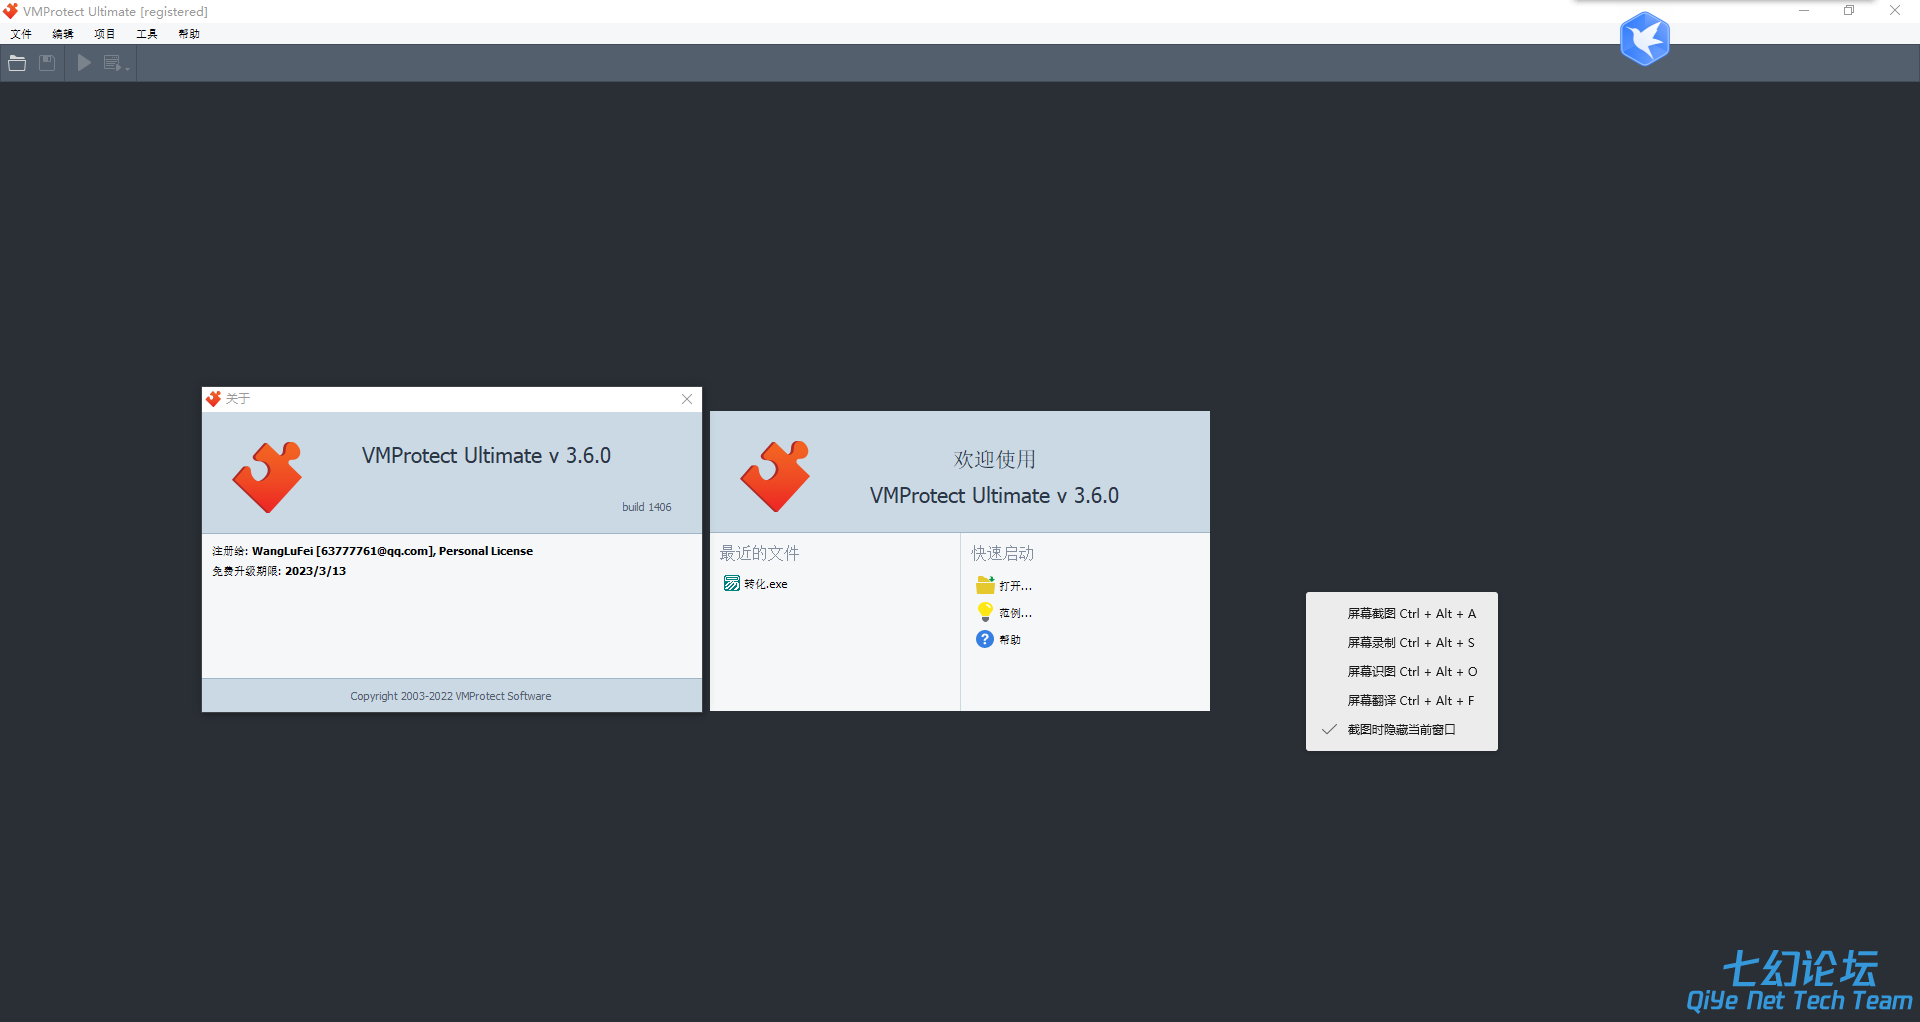Click the WangLuFei registration line
Image resolution: width=1920 pixels, height=1022 pixels.
point(372,551)
